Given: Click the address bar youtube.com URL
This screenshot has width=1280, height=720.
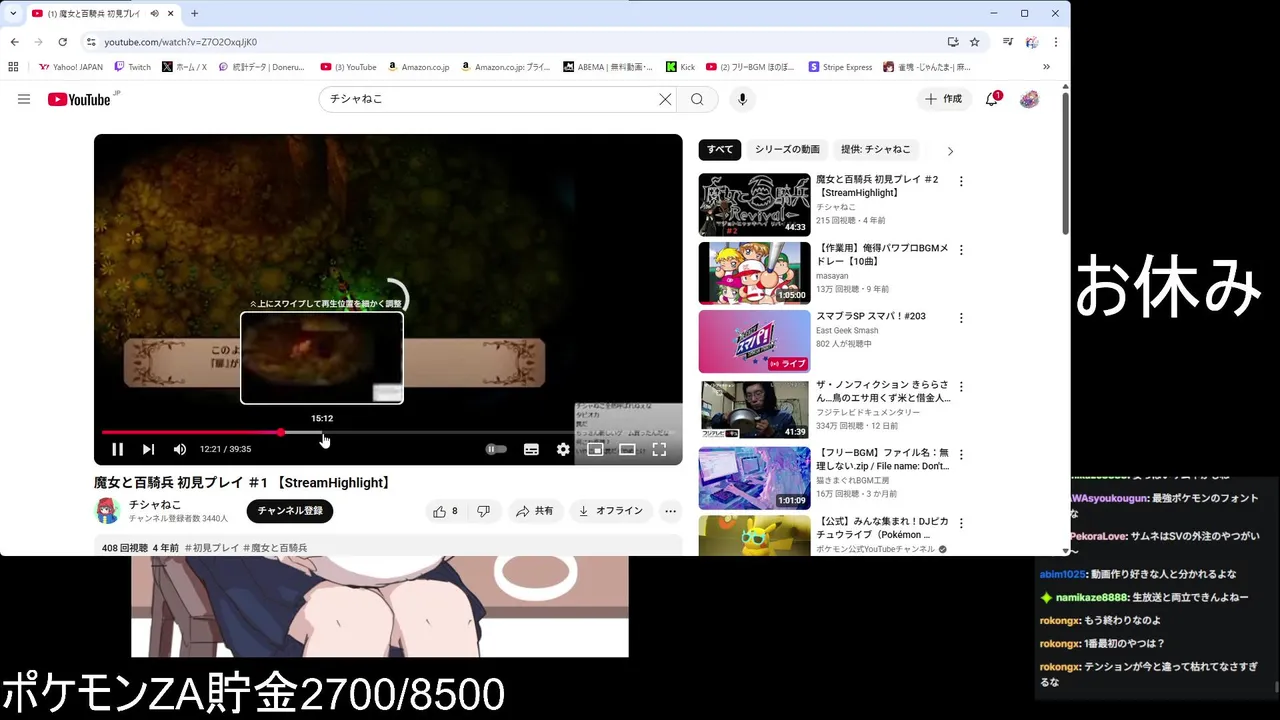Looking at the screenshot, I should [180, 42].
